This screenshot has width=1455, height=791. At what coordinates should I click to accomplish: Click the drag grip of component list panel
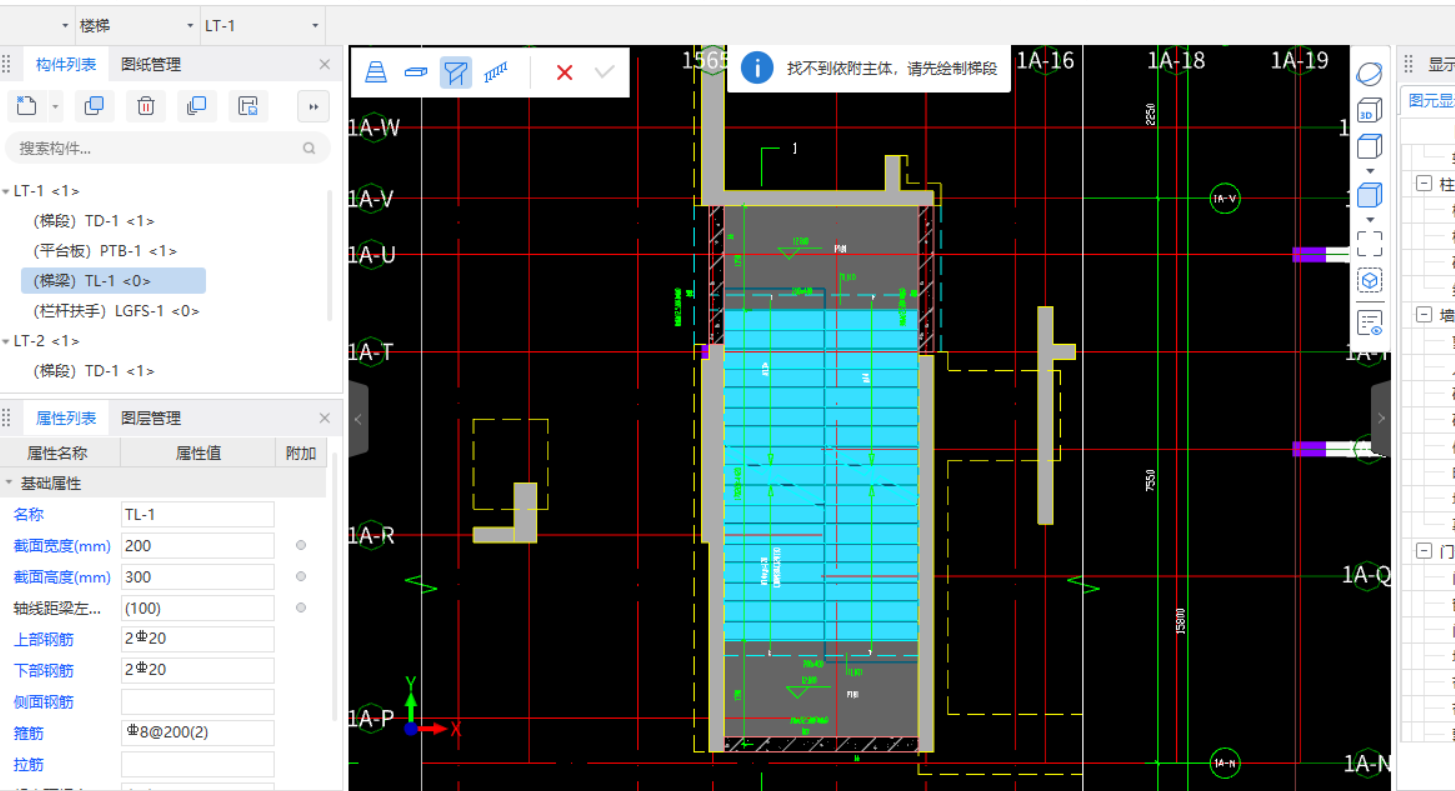(6, 64)
